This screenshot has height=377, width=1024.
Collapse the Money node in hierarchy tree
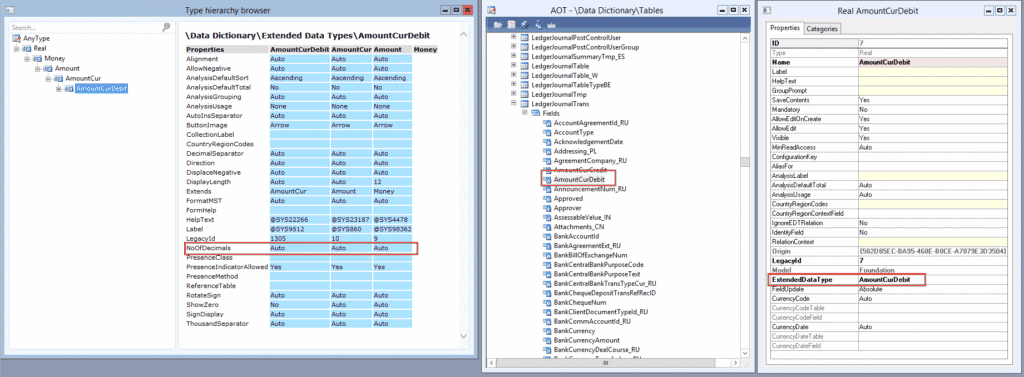coord(28,58)
